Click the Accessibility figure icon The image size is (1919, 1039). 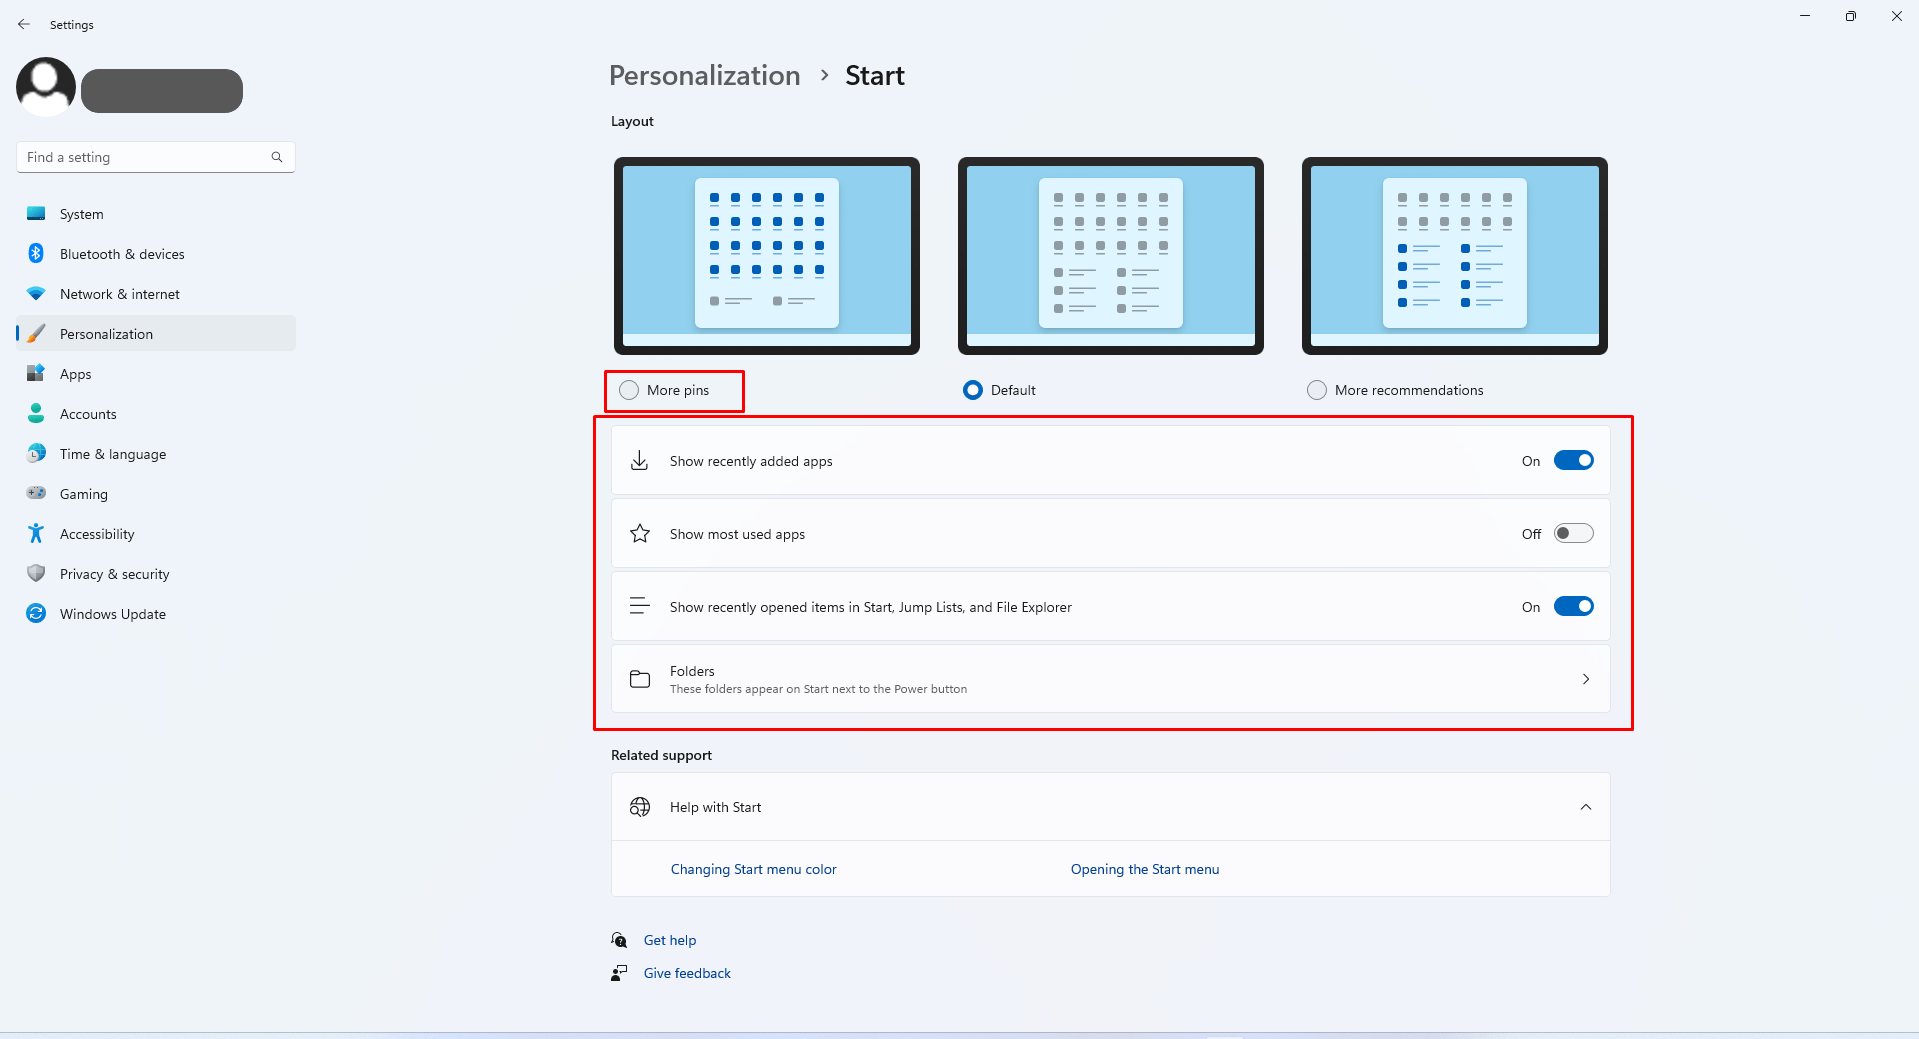pos(36,534)
